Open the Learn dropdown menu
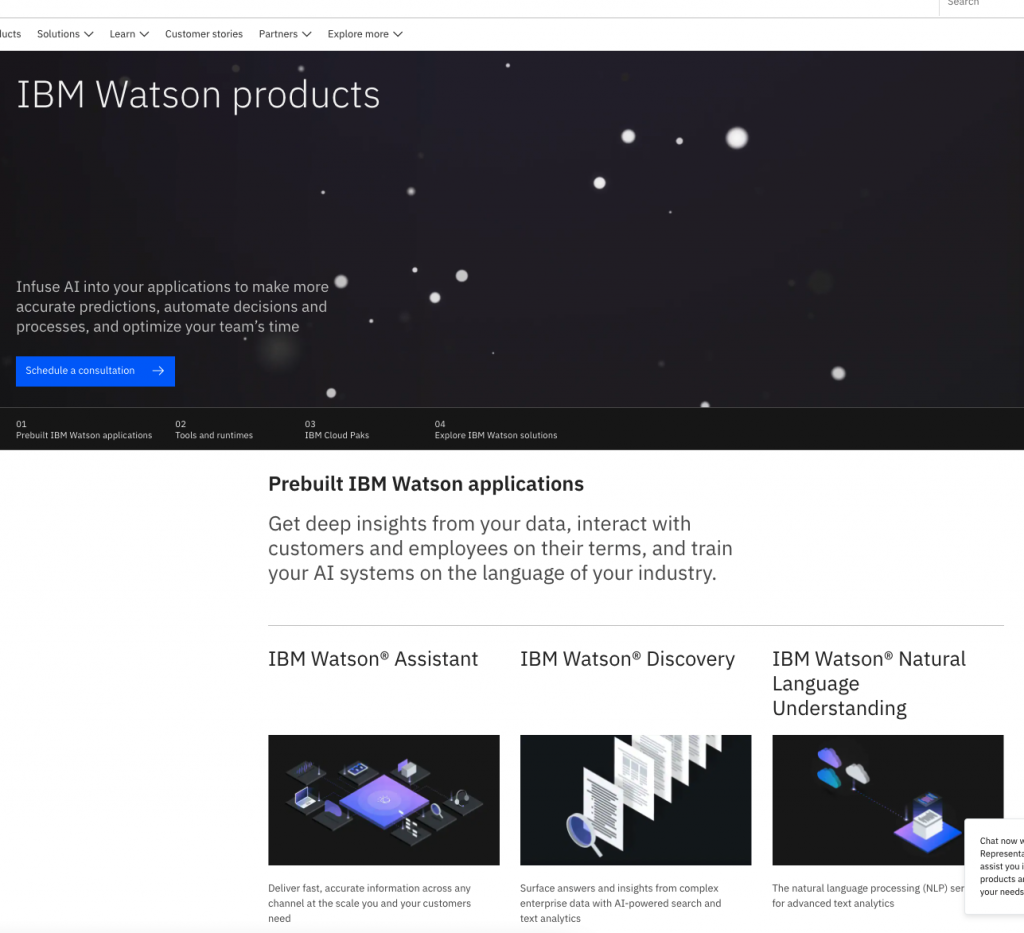Image resolution: width=1024 pixels, height=933 pixels. coord(129,34)
